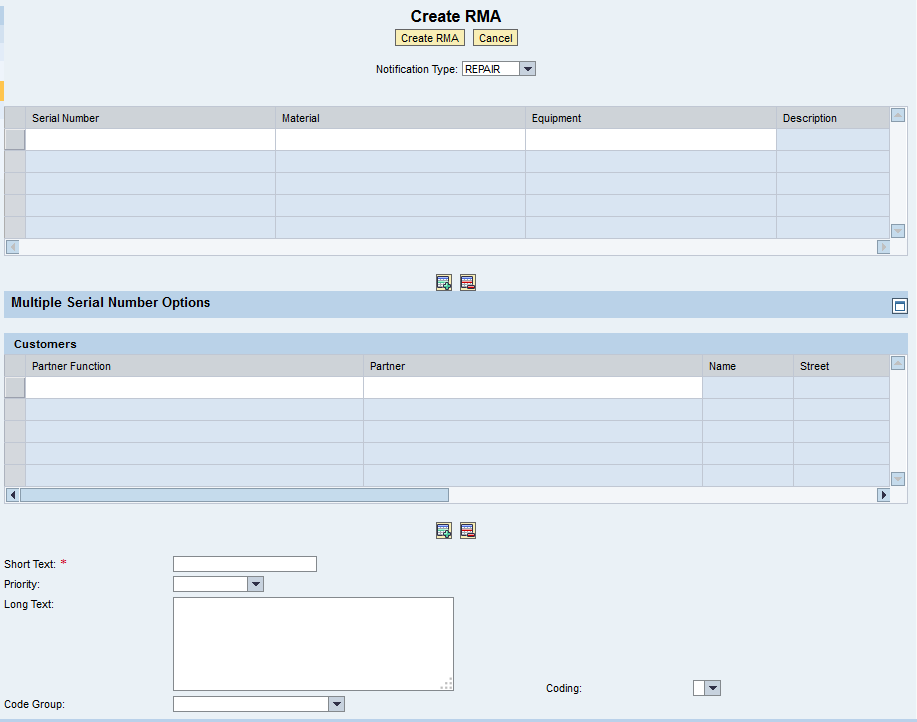917x722 pixels.
Task: Click the down arrow of Customers table scrollbar
Action: [x=898, y=479]
